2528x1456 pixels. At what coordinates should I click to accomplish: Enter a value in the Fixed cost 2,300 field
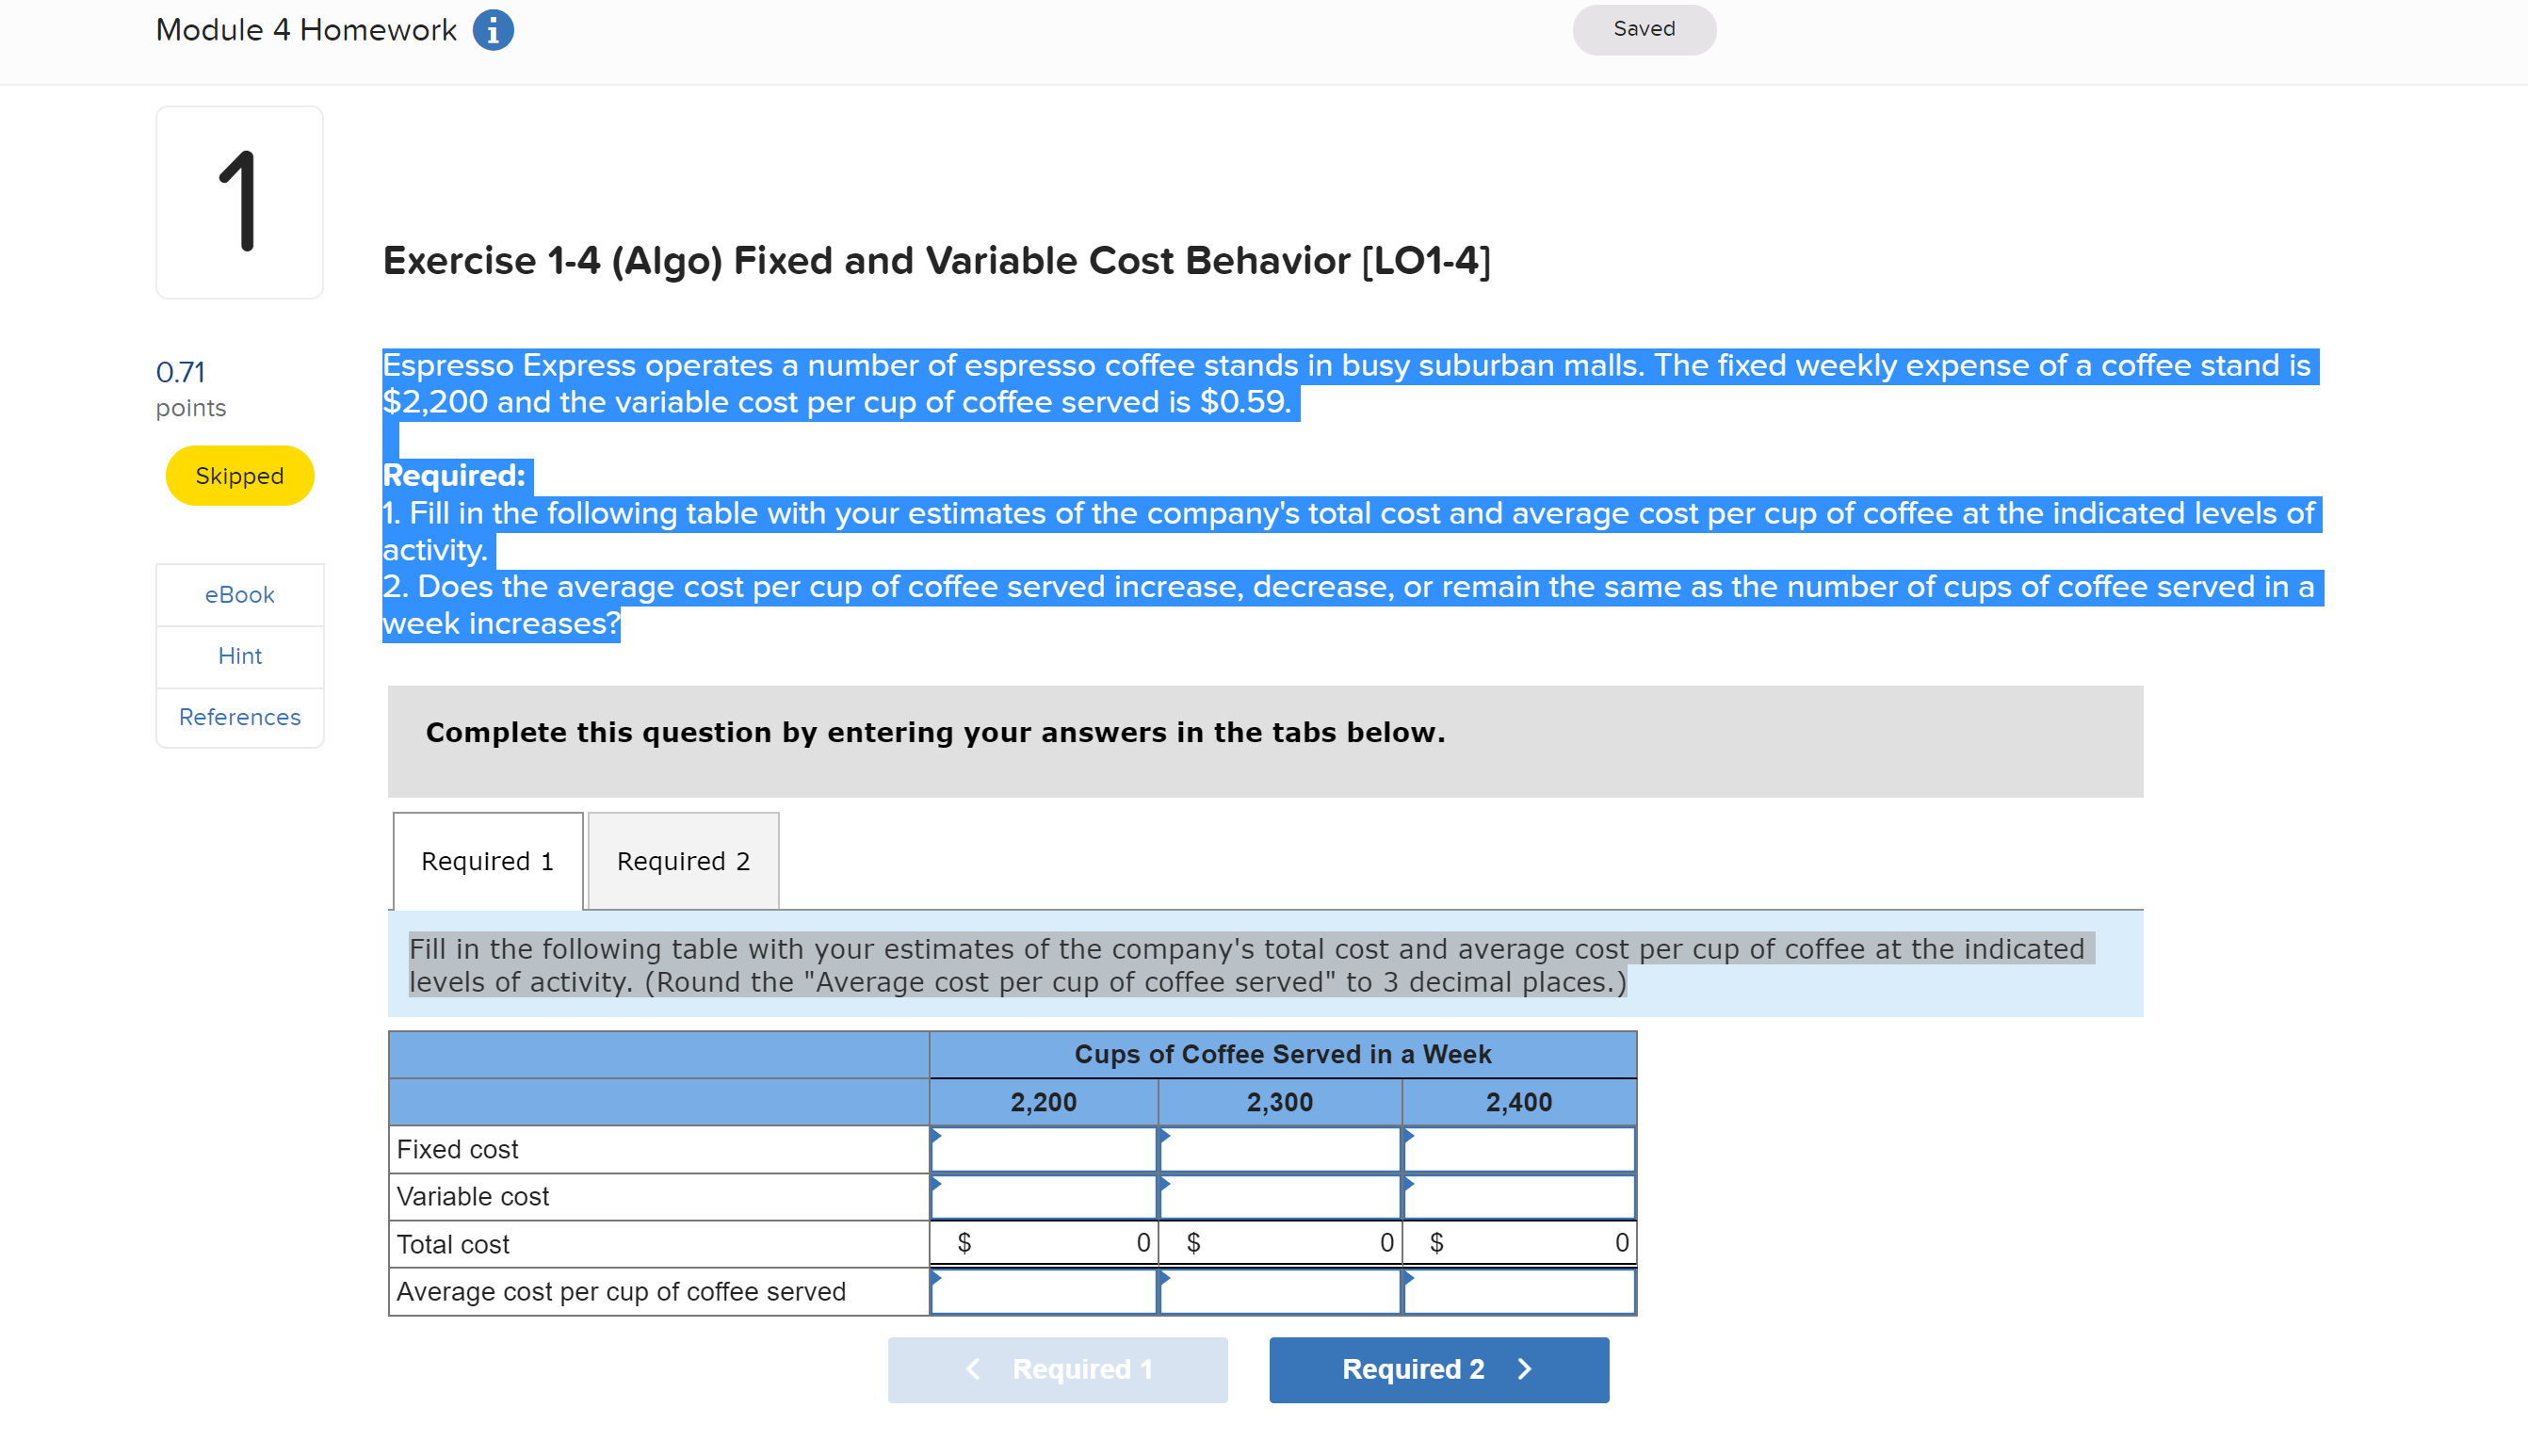click(1281, 1149)
